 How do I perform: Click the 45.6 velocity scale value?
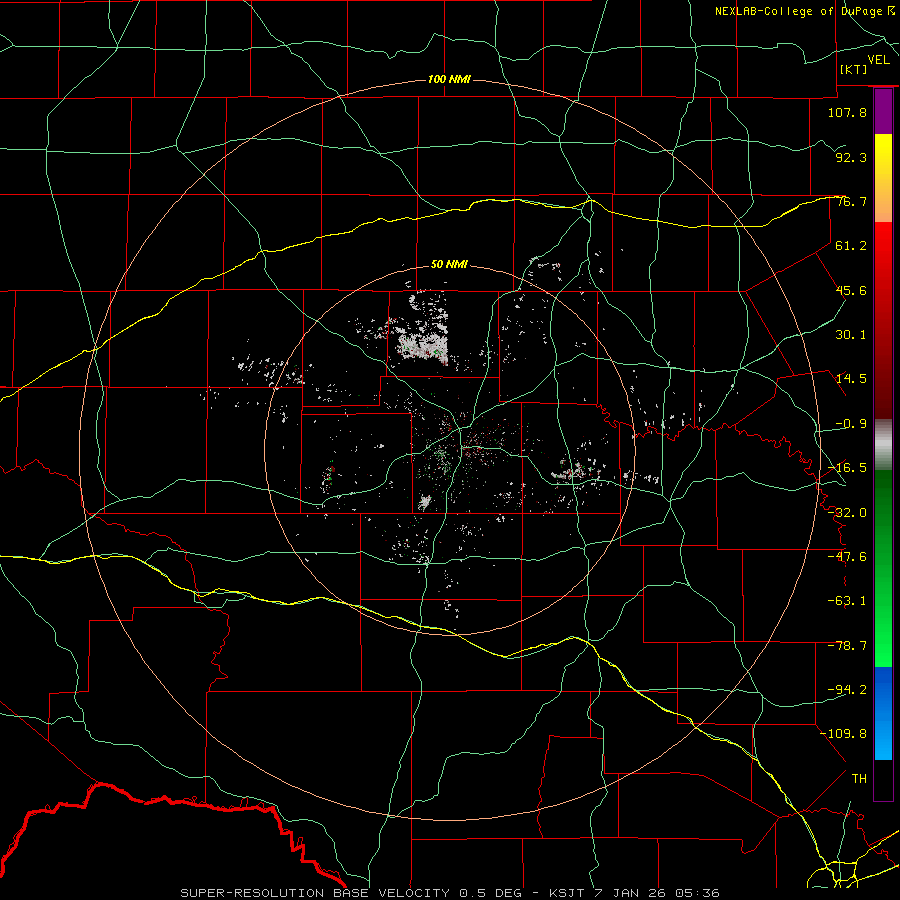click(x=851, y=290)
